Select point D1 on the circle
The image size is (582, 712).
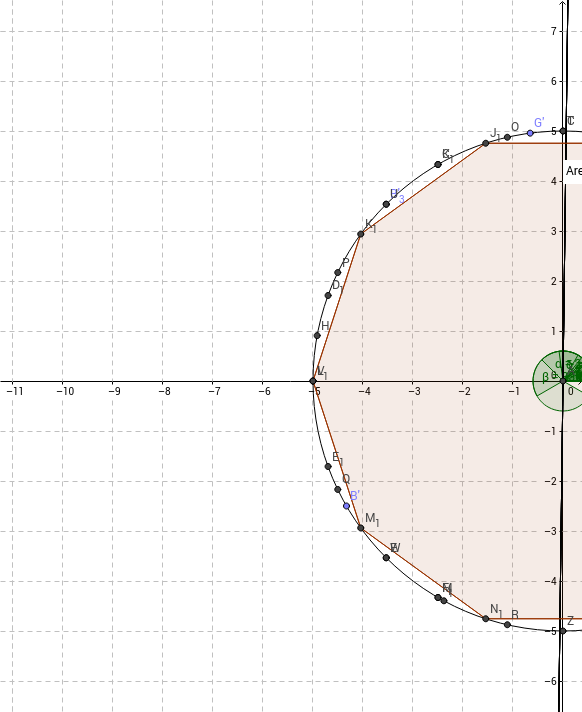(328, 296)
